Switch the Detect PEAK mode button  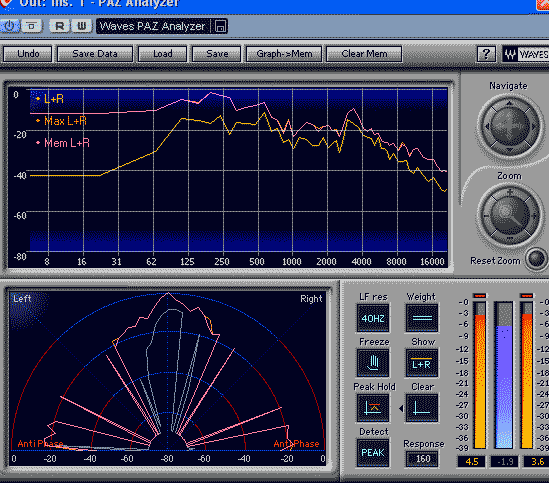[373, 453]
